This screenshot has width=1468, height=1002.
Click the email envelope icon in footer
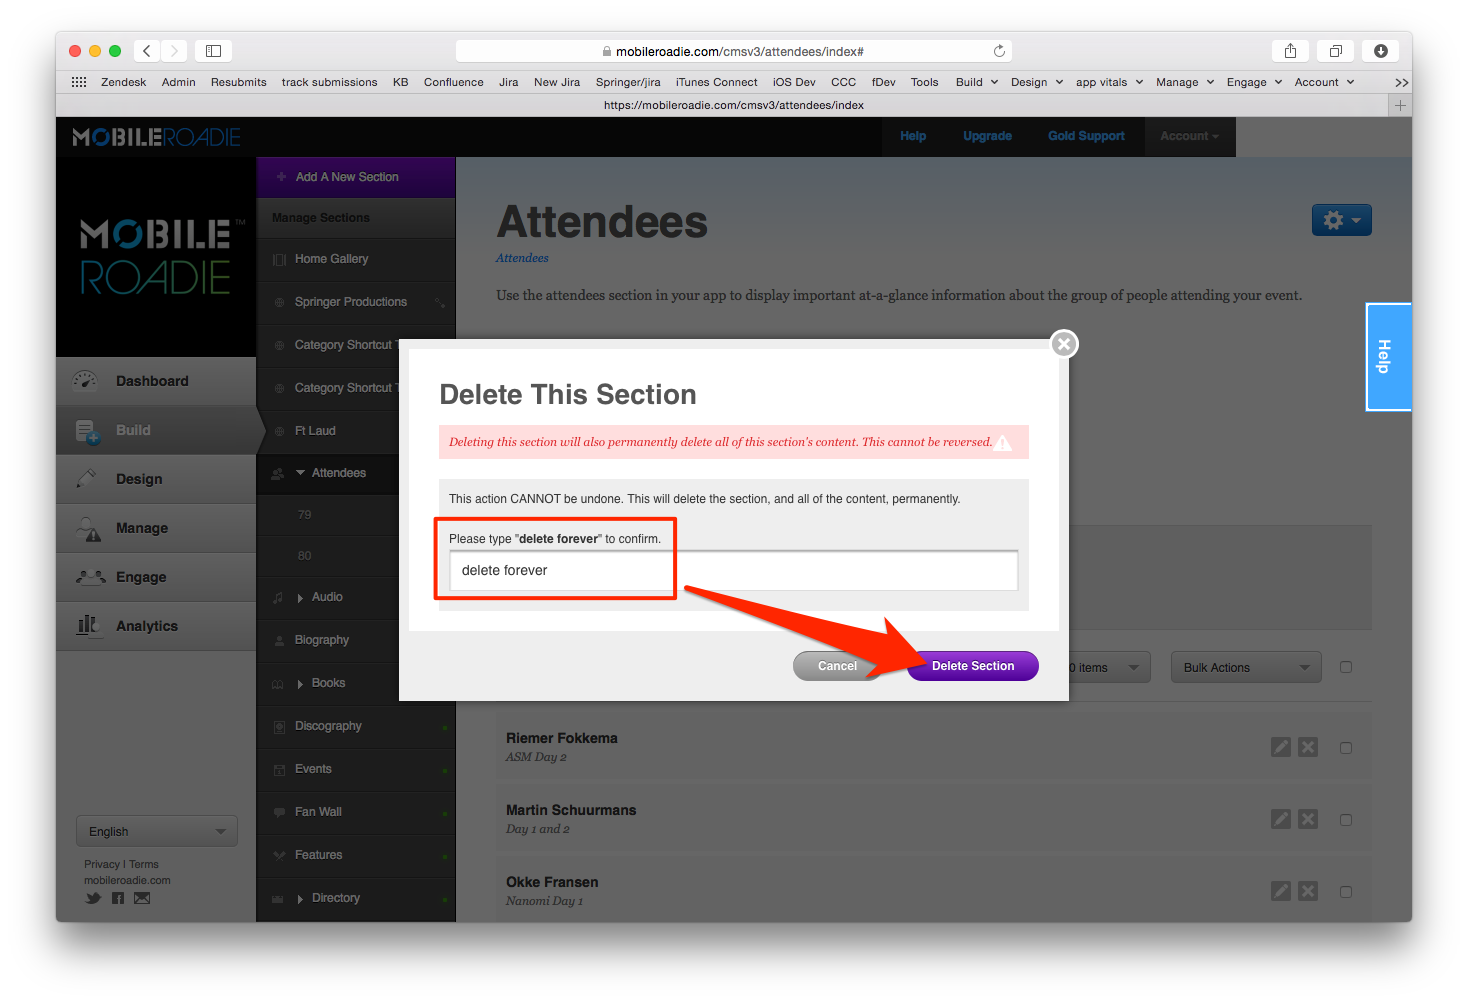click(142, 898)
